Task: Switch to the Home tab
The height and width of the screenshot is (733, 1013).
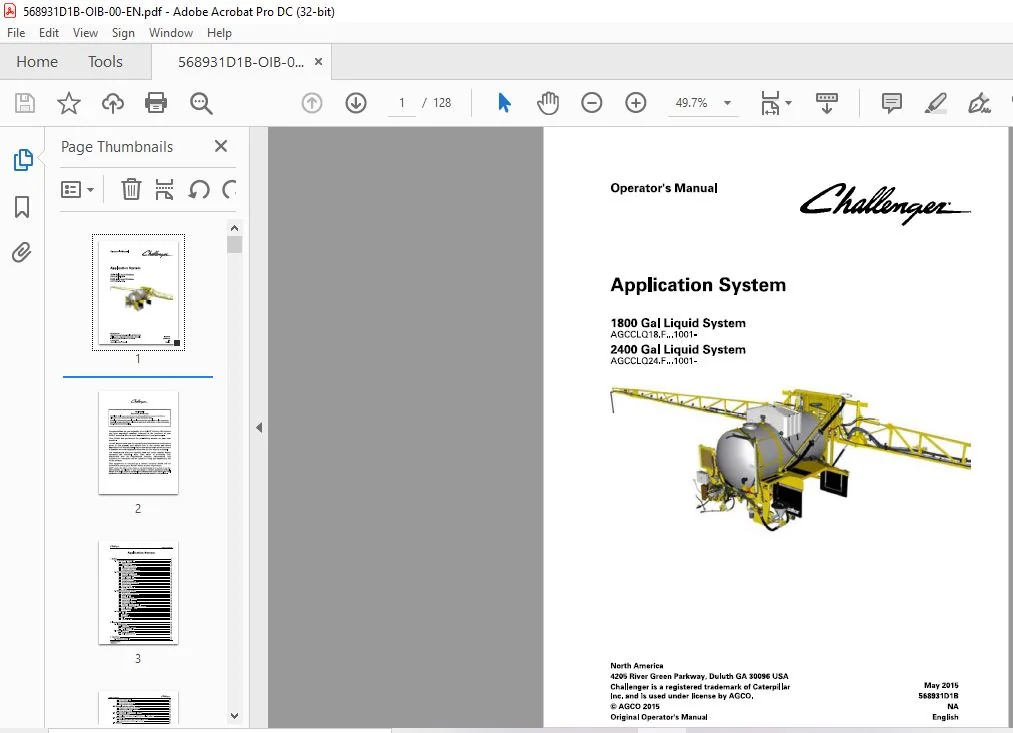Action: tap(37, 61)
